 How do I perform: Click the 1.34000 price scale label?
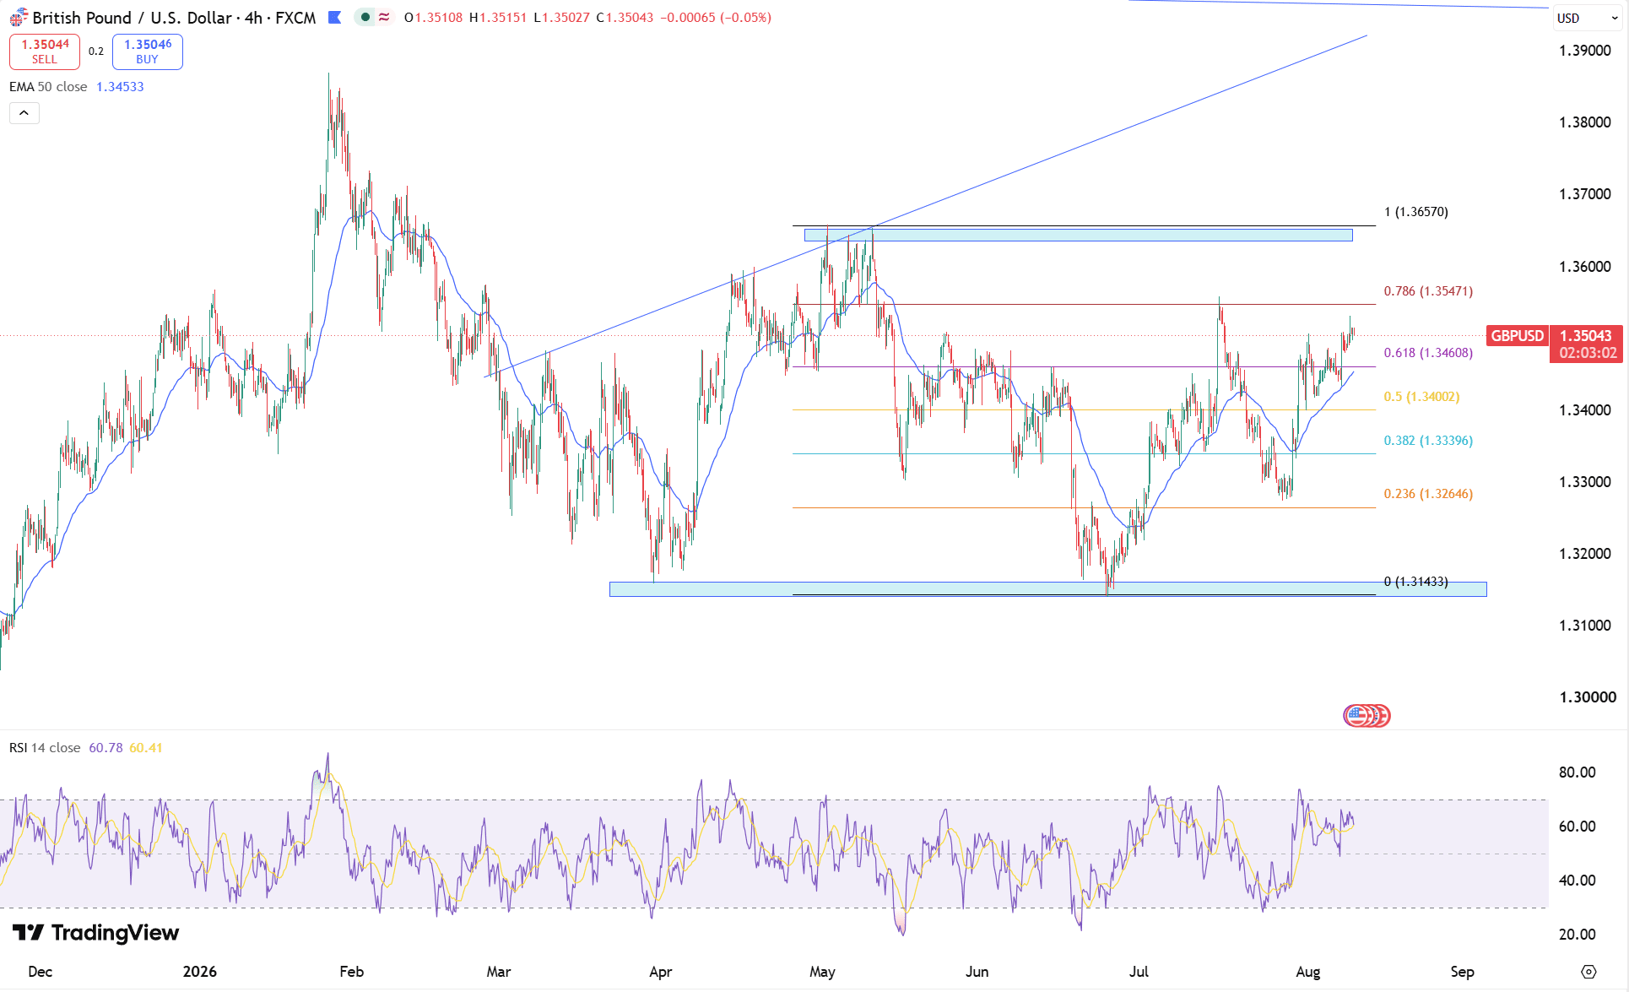(x=1585, y=410)
